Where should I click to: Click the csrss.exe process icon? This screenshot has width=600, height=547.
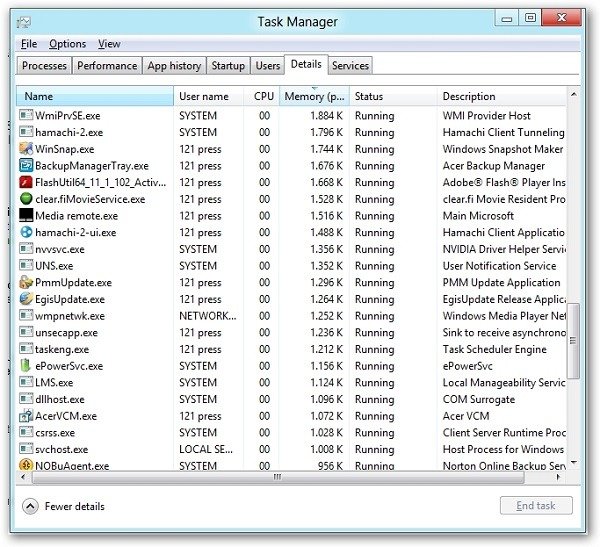point(26,432)
